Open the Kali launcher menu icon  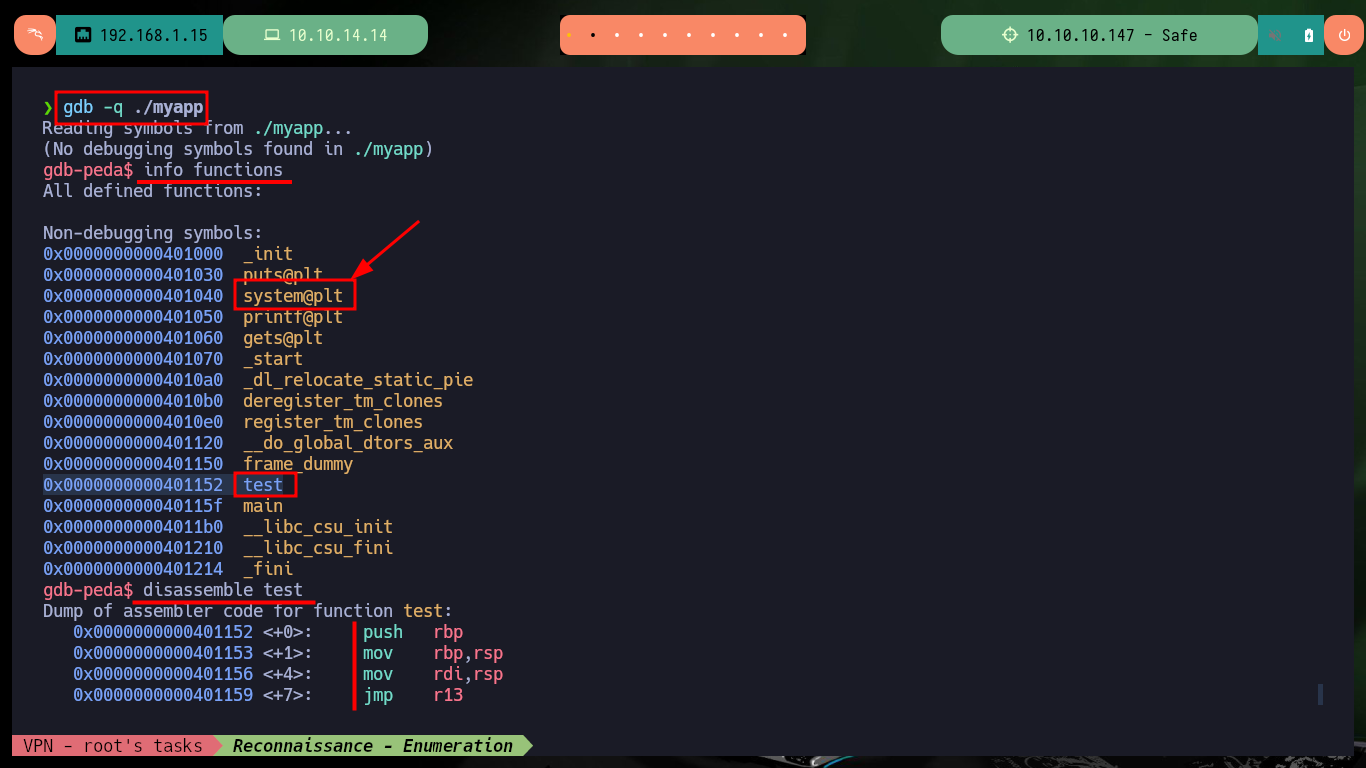[34, 35]
